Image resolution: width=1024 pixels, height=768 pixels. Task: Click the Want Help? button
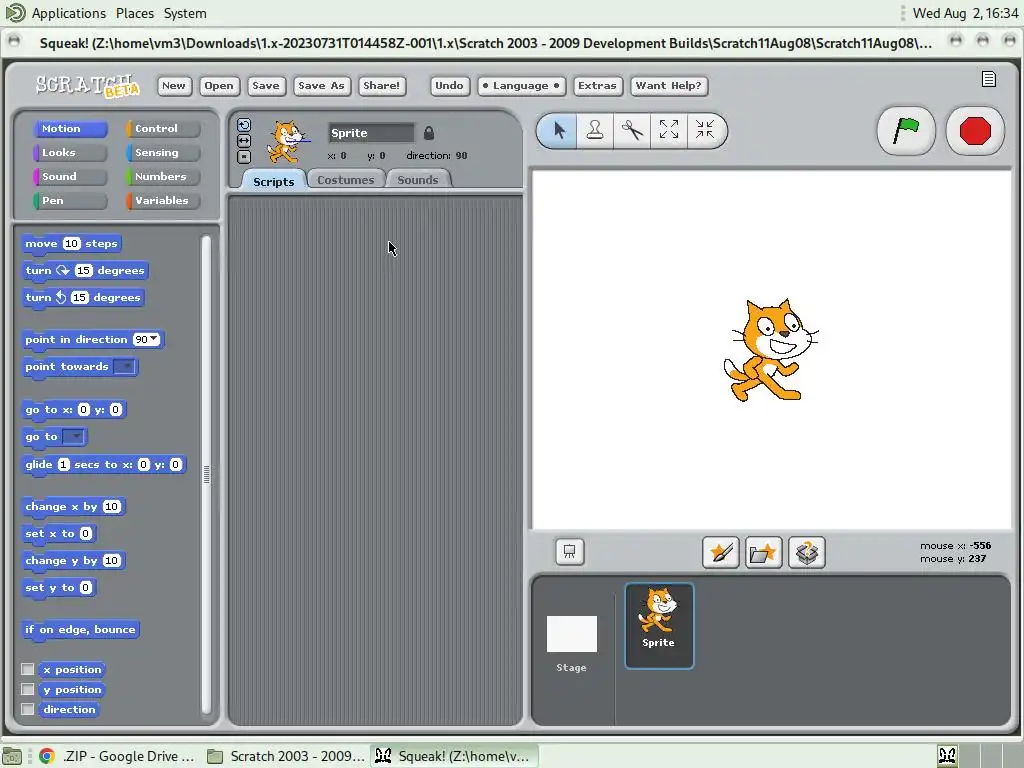[x=669, y=86]
